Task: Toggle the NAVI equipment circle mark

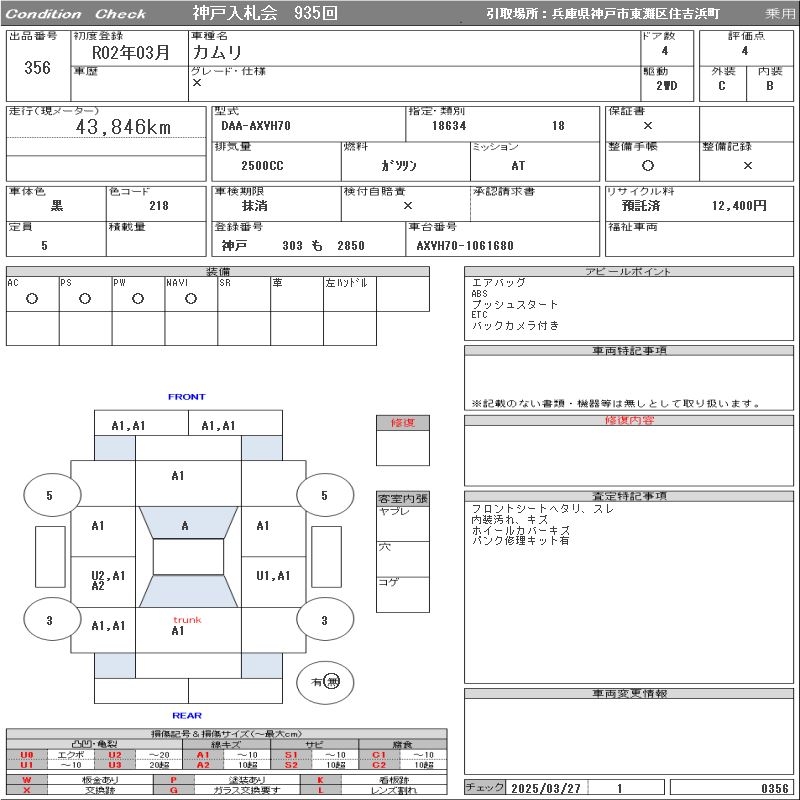Action: coord(191,299)
